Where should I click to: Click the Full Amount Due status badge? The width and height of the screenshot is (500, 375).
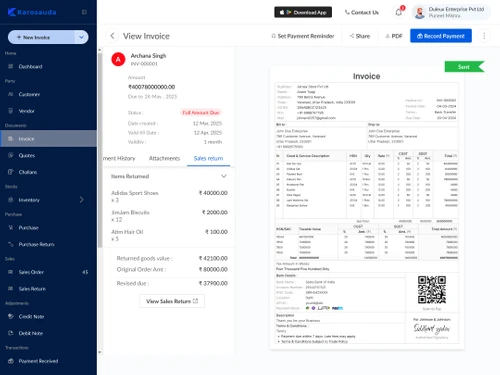pos(201,113)
